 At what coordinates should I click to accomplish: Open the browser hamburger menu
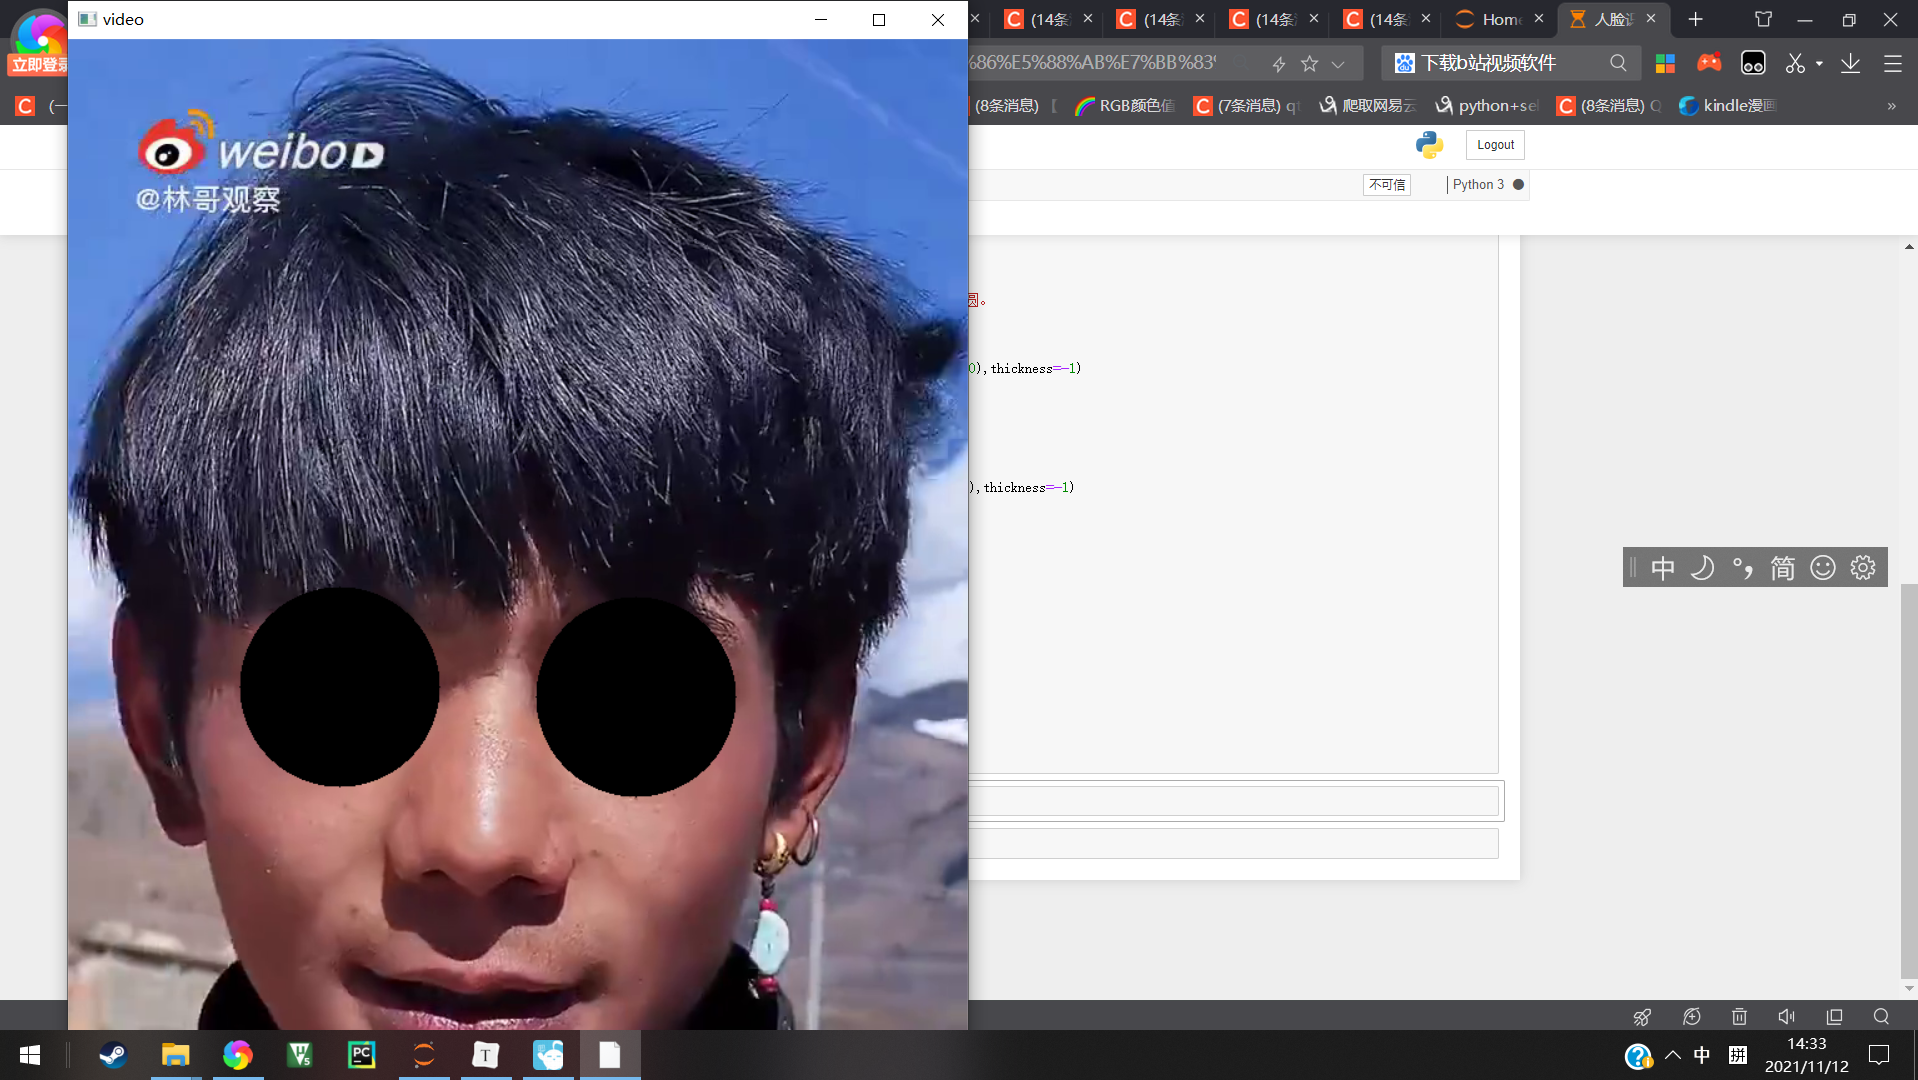pos(1893,63)
